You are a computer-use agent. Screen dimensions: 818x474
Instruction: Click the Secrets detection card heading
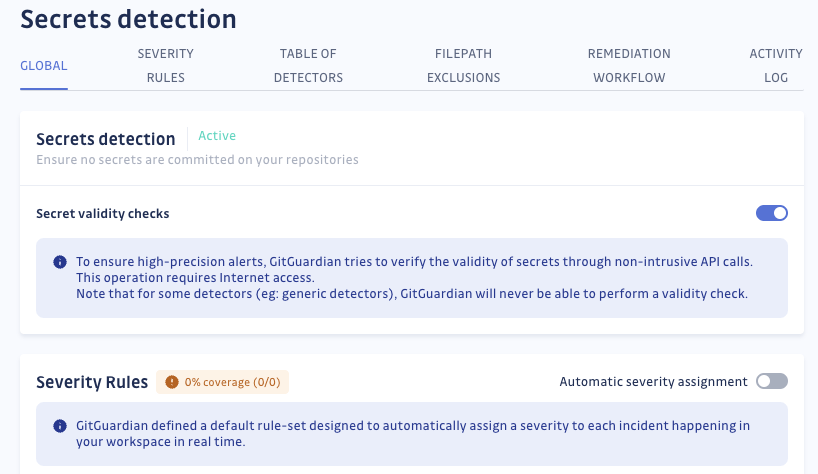105,139
